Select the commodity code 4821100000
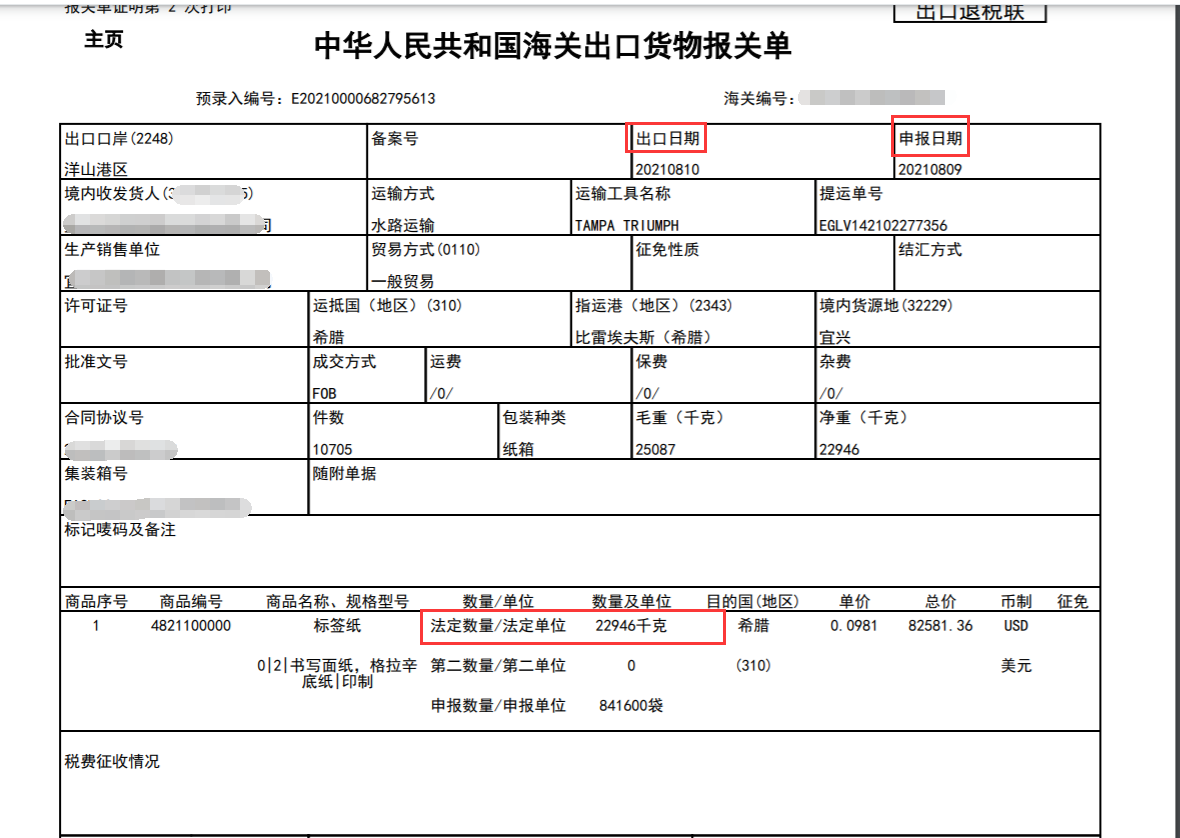This screenshot has width=1180, height=838. (191, 626)
